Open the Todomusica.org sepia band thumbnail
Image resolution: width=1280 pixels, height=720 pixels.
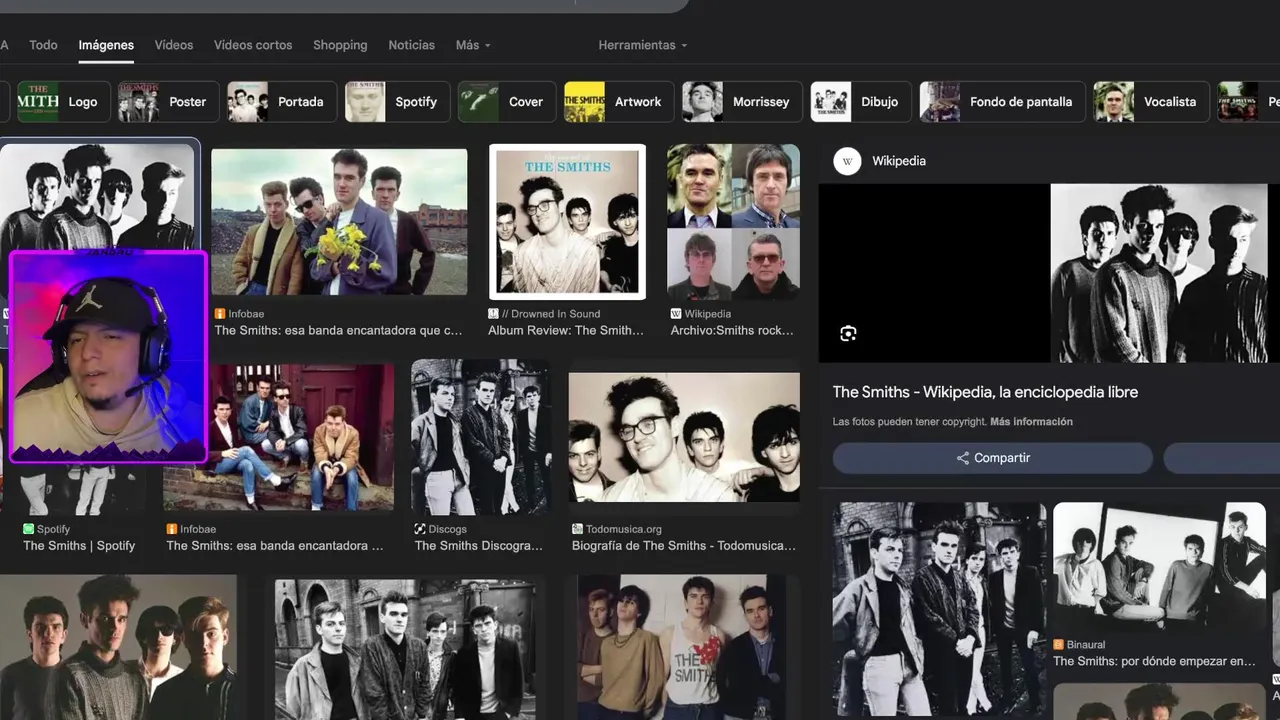[684, 437]
